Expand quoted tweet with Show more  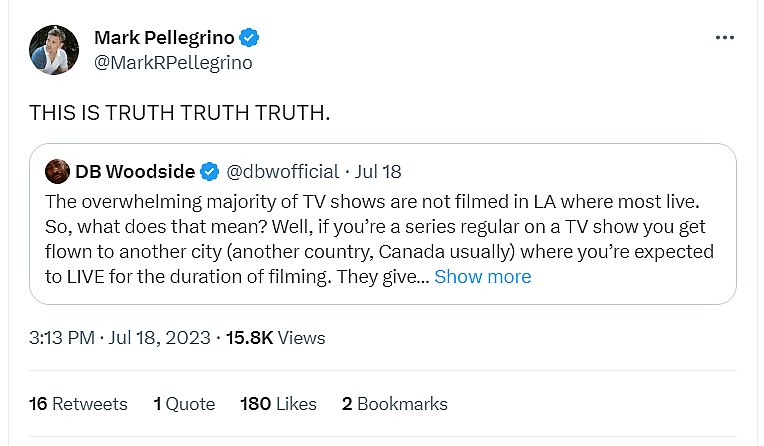(x=482, y=277)
